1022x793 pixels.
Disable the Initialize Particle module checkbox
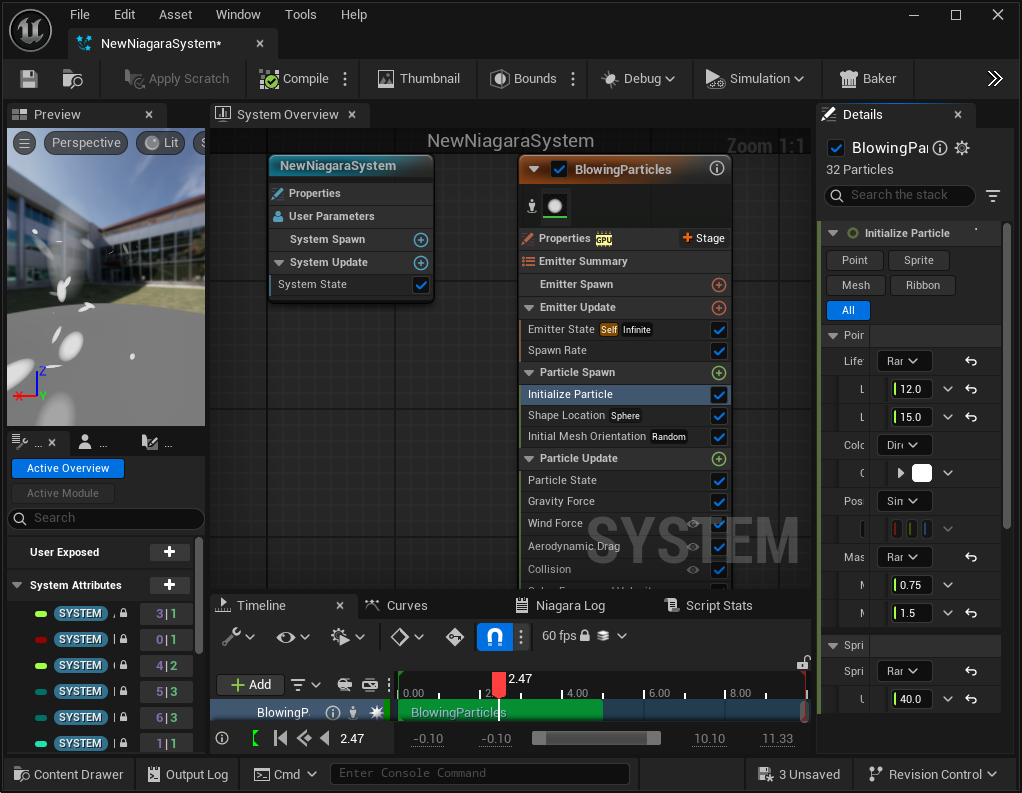(x=719, y=395)
